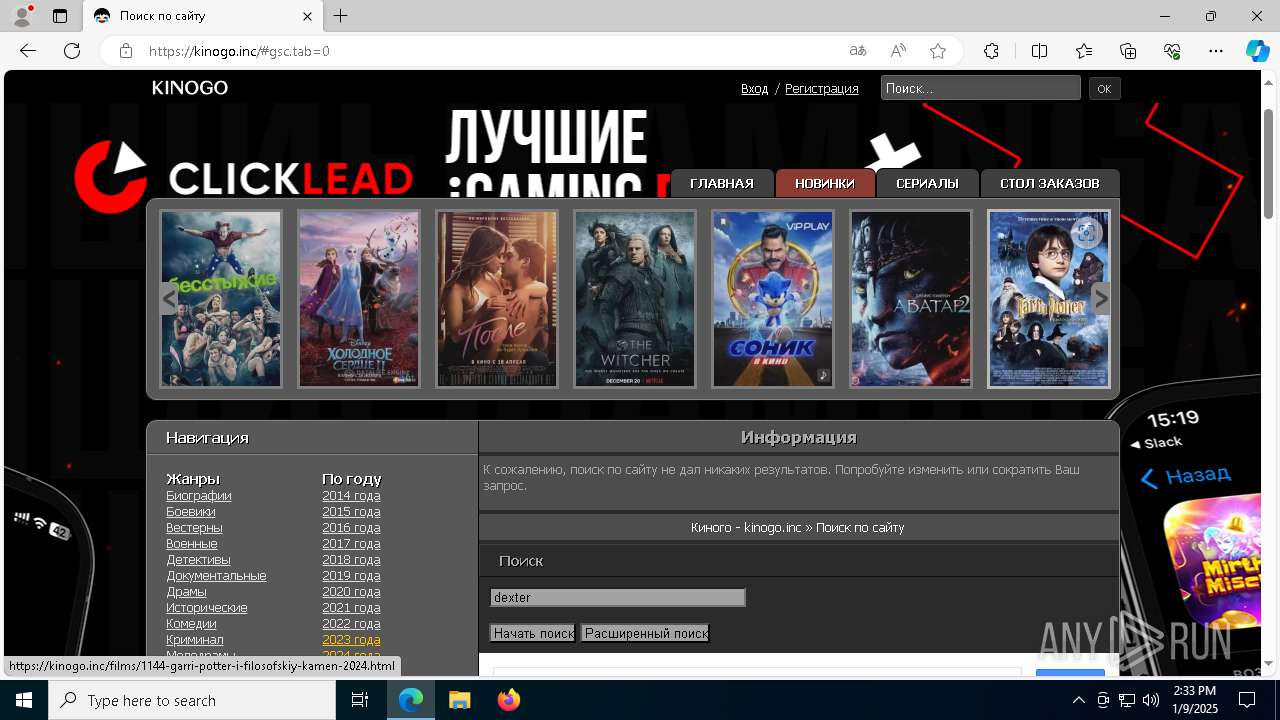The width and height of the screenshot is (1280, 720).
Task: Click the Регистрация link
Action: point(822,89)
